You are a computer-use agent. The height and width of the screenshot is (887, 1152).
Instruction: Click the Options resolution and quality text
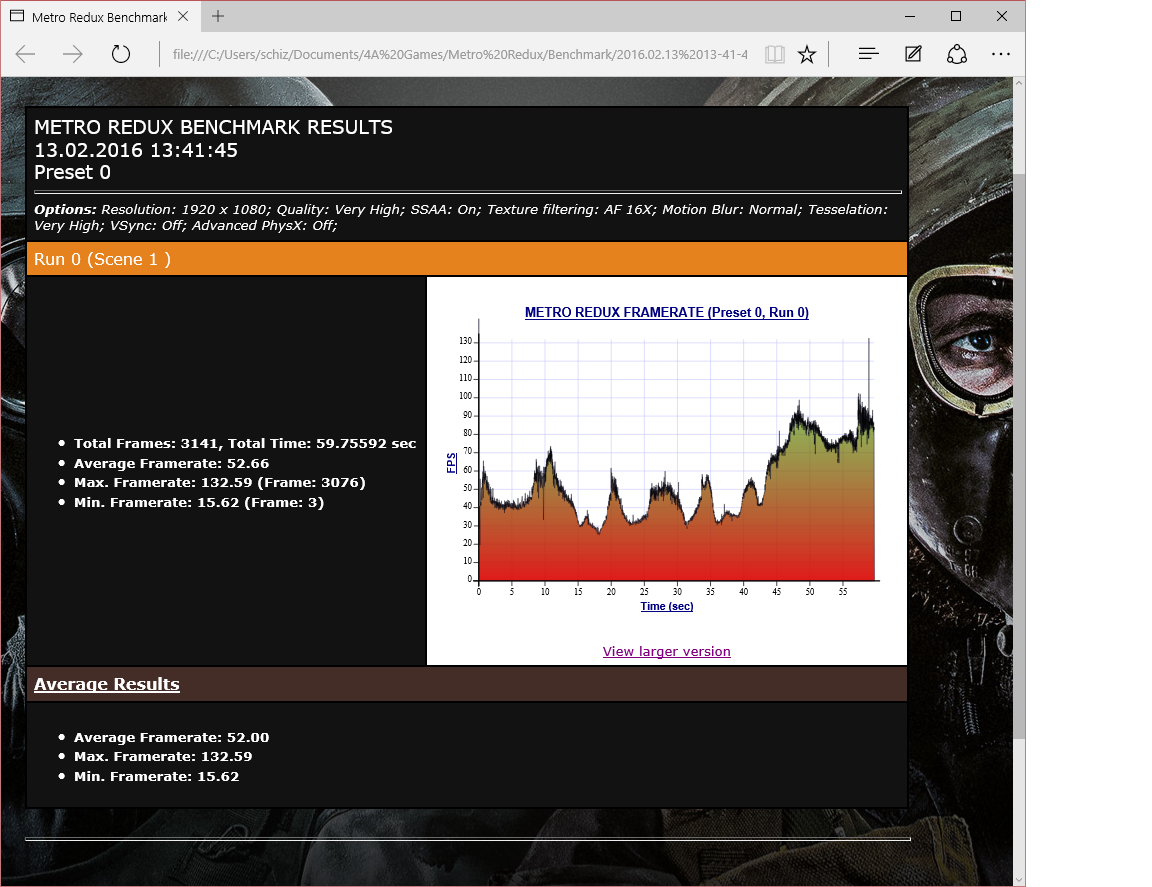461,218
